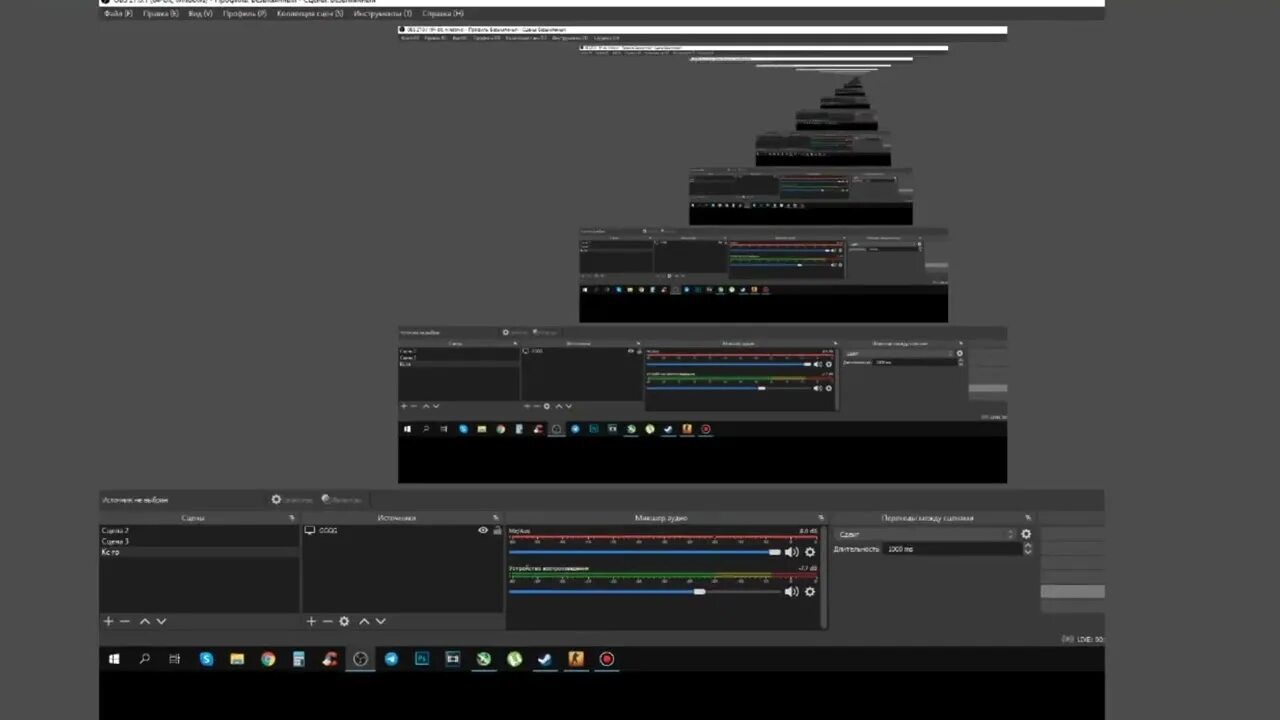Select the Сцена 3 scene

(199, 541)
